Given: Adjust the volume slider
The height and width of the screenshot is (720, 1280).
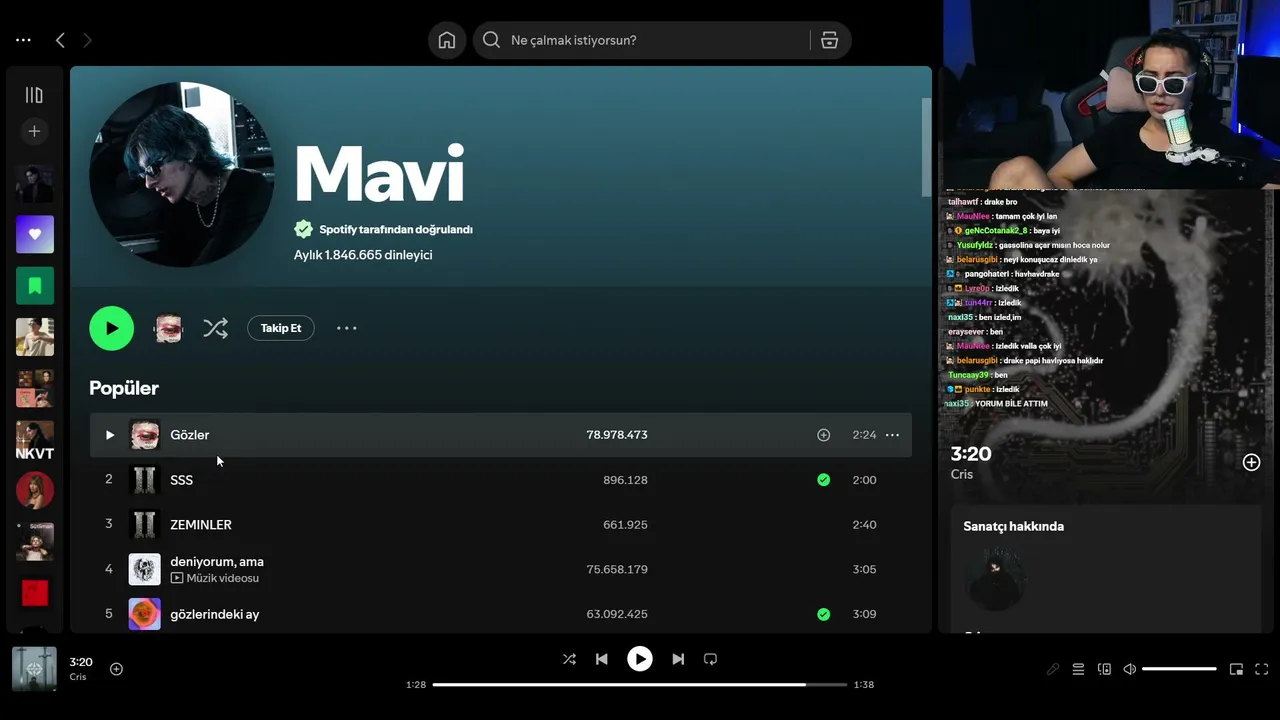Looking at the screenshot, I should [x=1180, y=669].
